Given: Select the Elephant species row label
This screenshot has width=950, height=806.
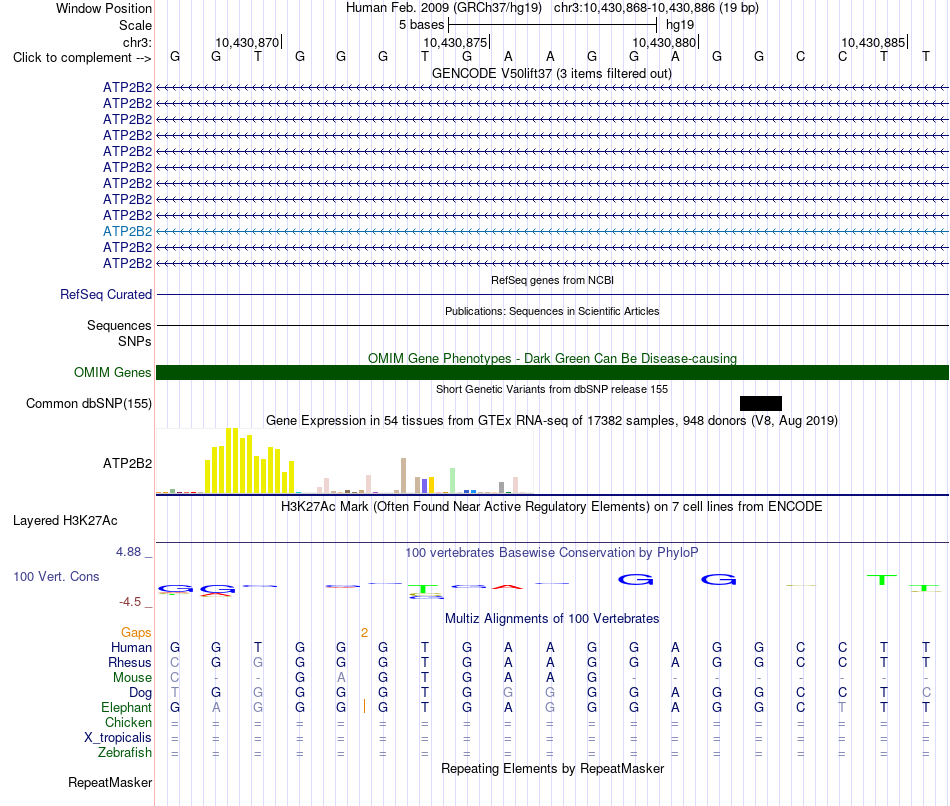Looking at the screenshot, I should (x=127, y=708).
